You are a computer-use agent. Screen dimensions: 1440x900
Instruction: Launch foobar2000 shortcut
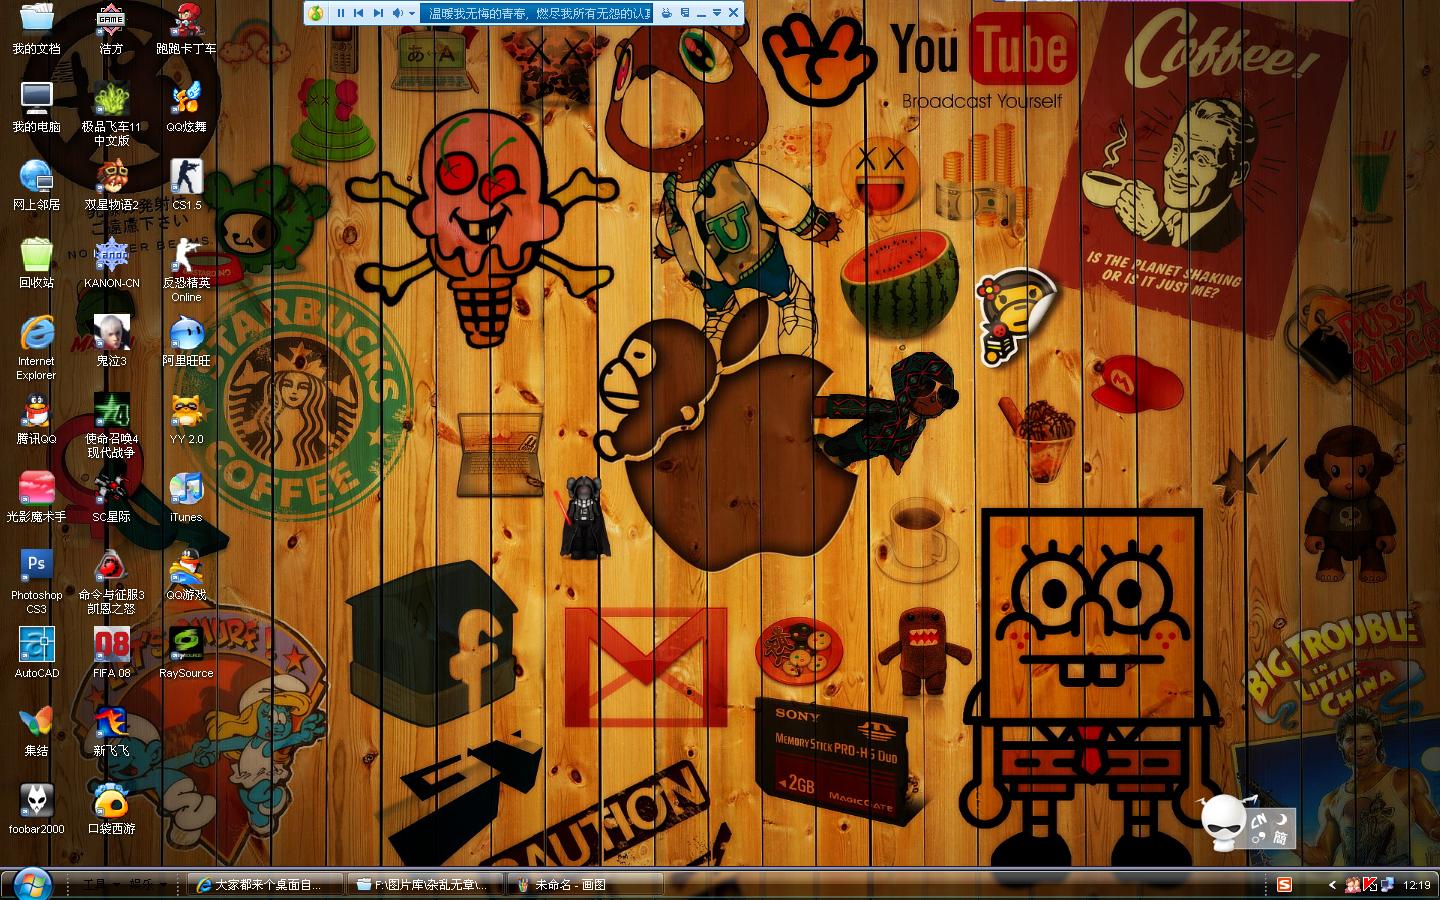tap(36, 808)
